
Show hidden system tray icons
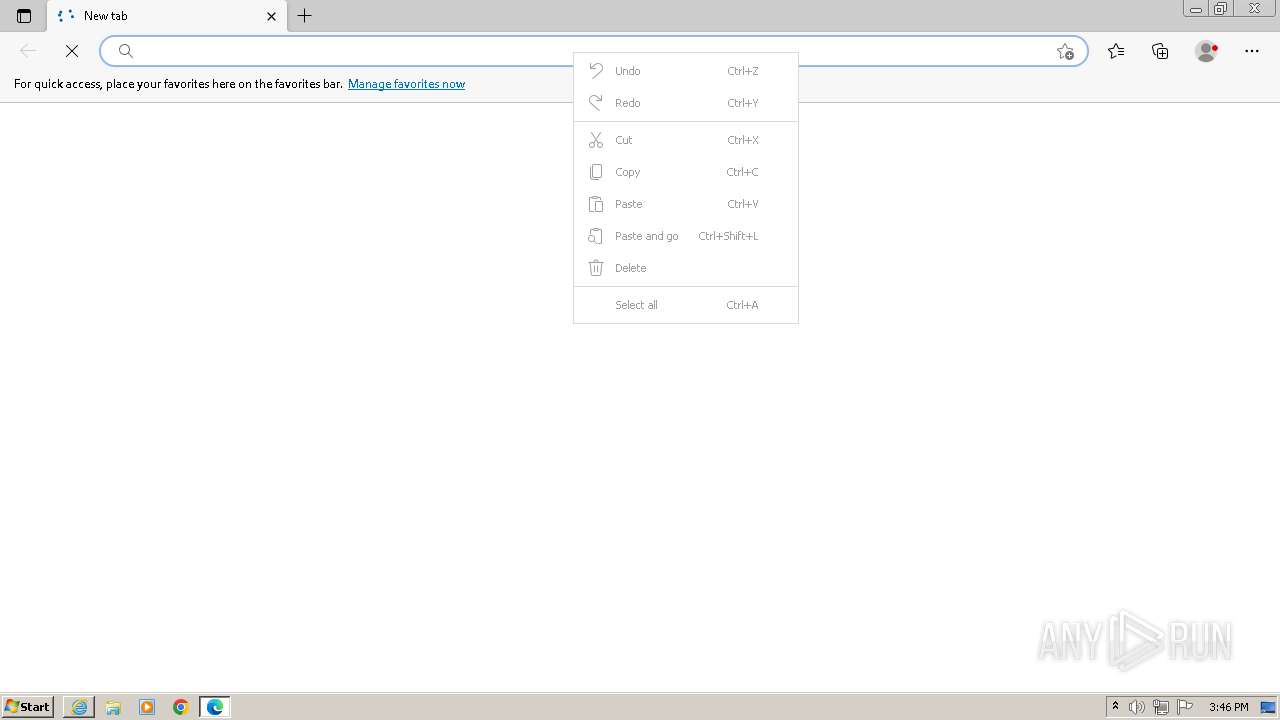coord(1115,707)
